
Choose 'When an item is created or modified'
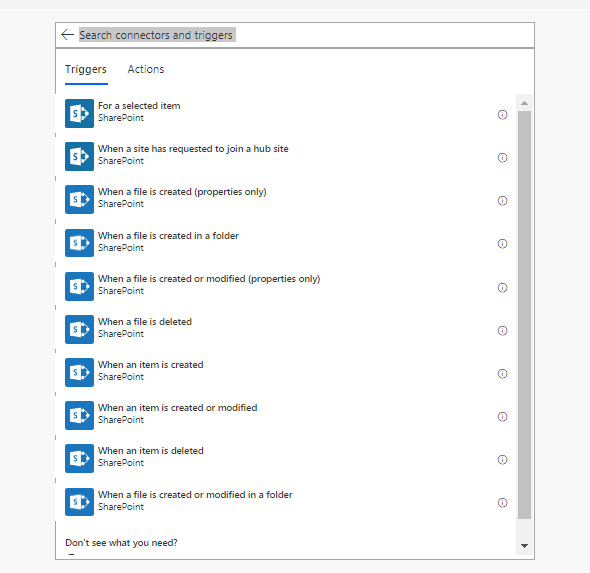pyautogui.click(x=286, y=415)
